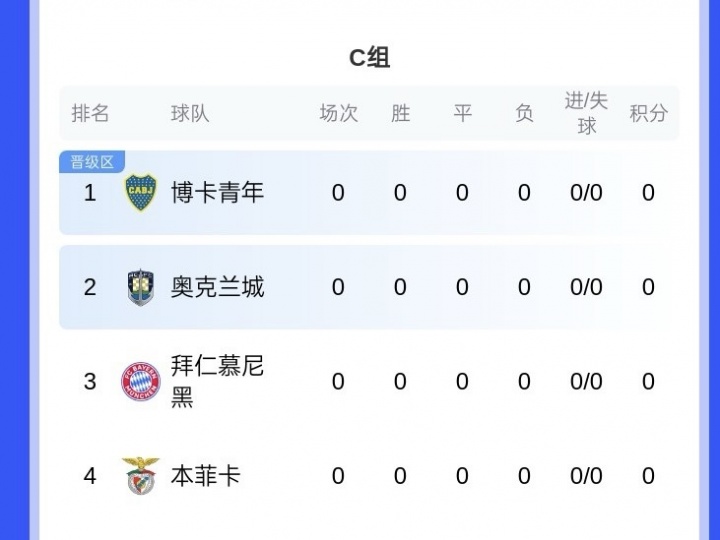Click the 进/失球 column header

(x=586, y=113)
